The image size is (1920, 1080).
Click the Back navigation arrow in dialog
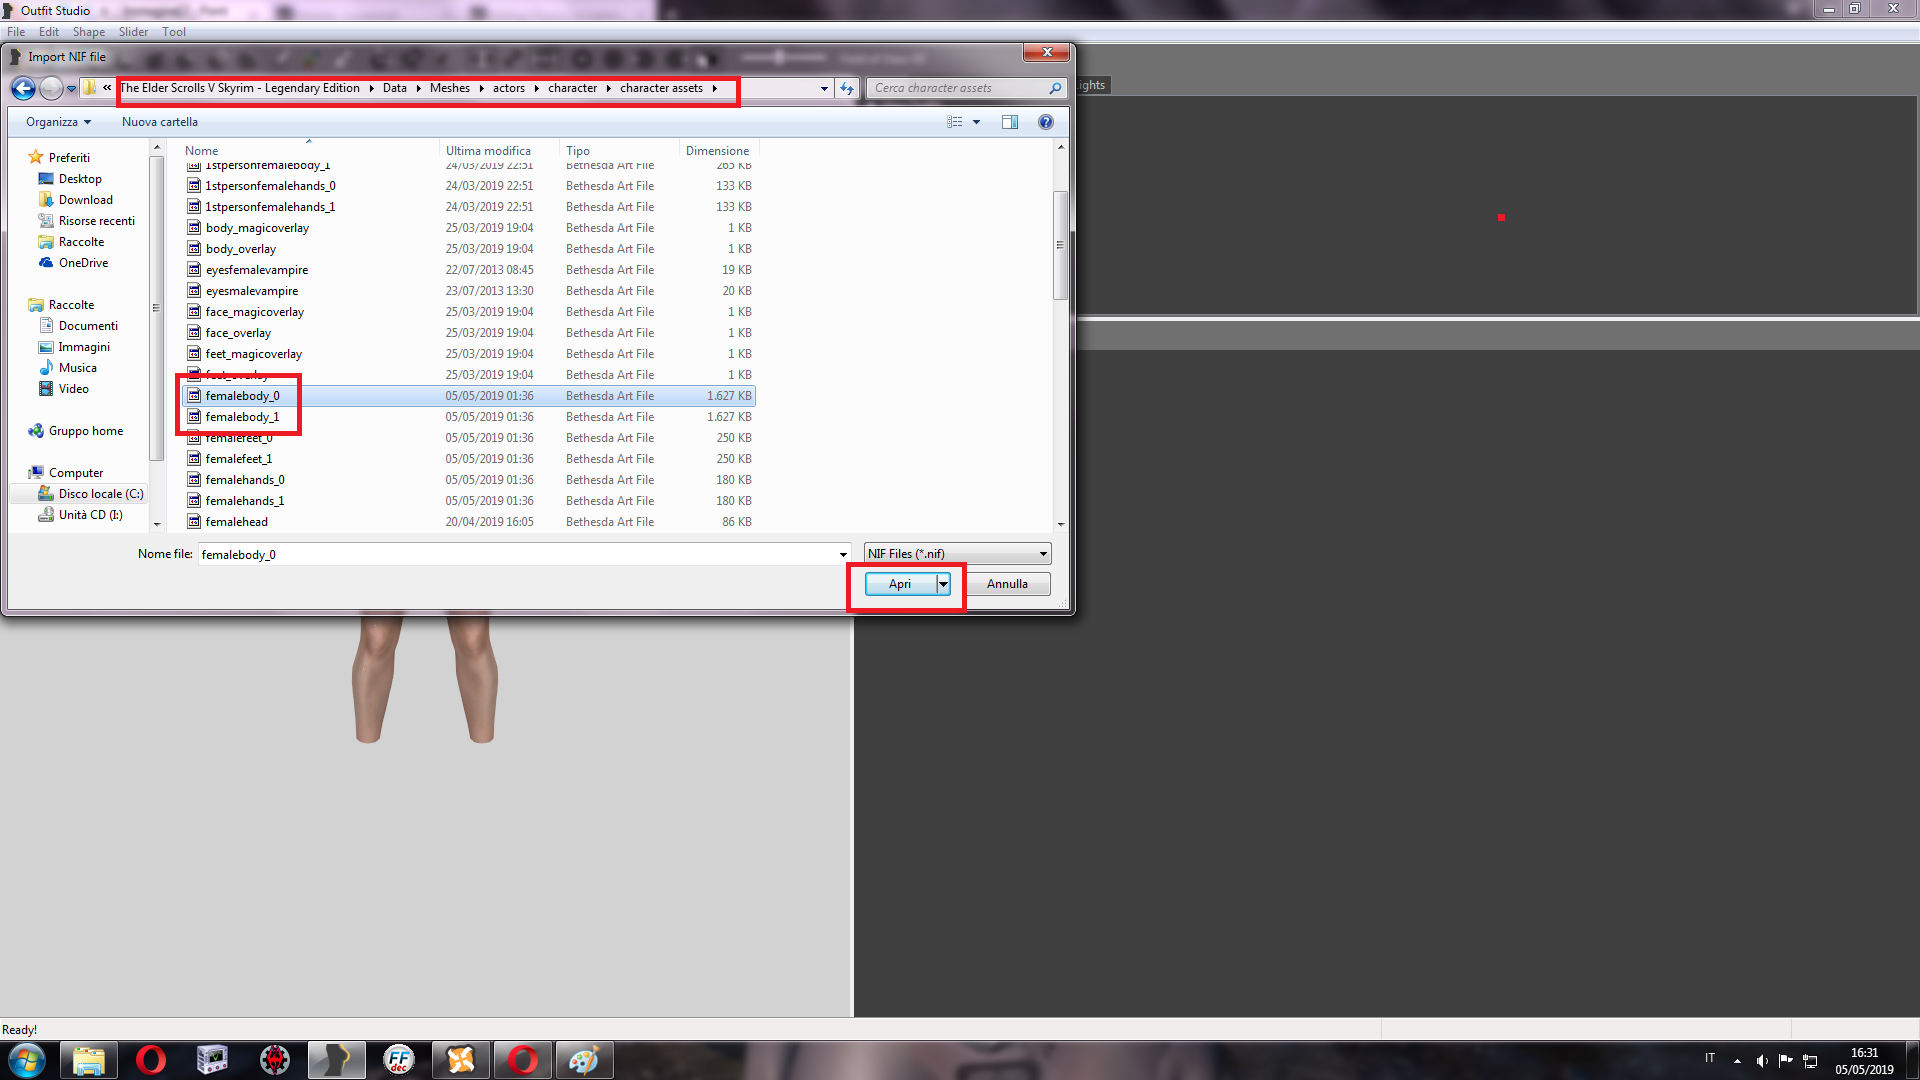(23, 88)
